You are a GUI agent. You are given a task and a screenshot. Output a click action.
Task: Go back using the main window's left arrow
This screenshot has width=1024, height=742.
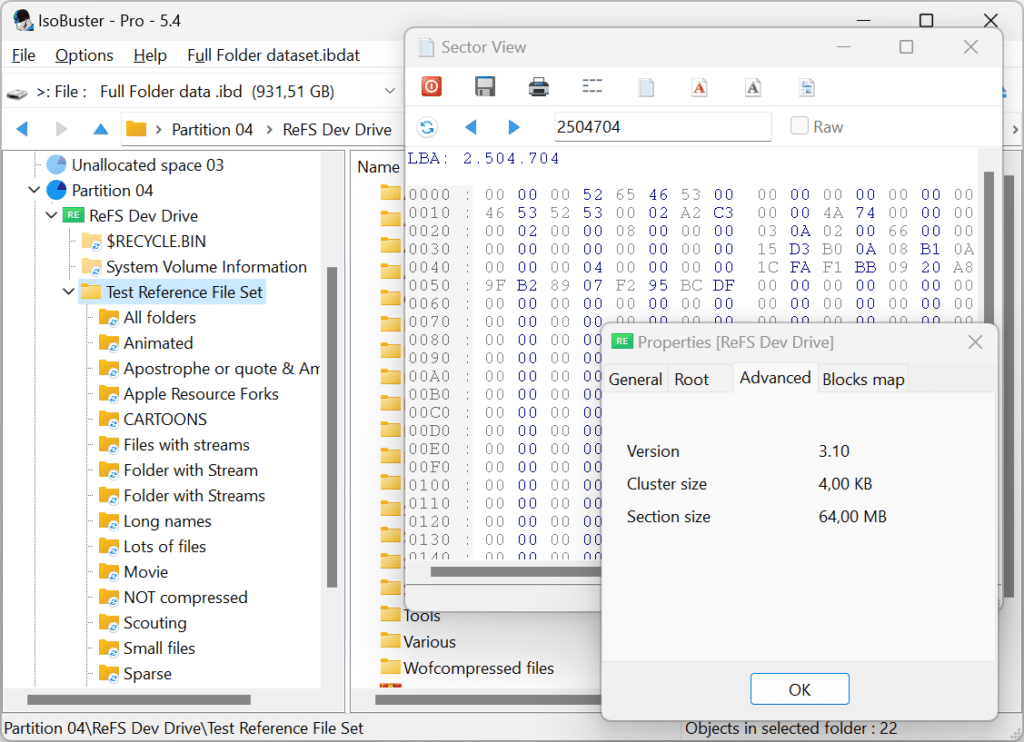(22, 129)
